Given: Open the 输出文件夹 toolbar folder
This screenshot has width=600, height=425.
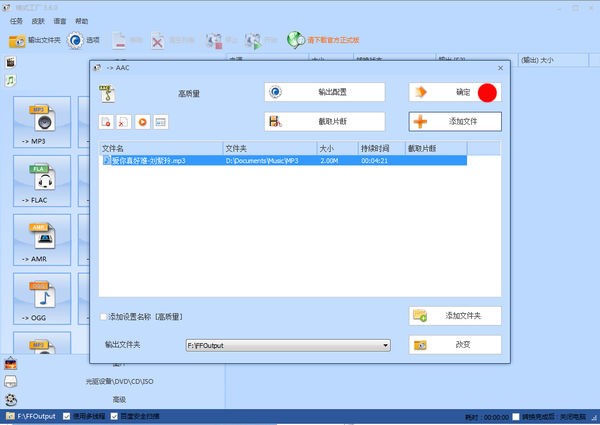Looking at the screenshot, I should click(34, 40).
